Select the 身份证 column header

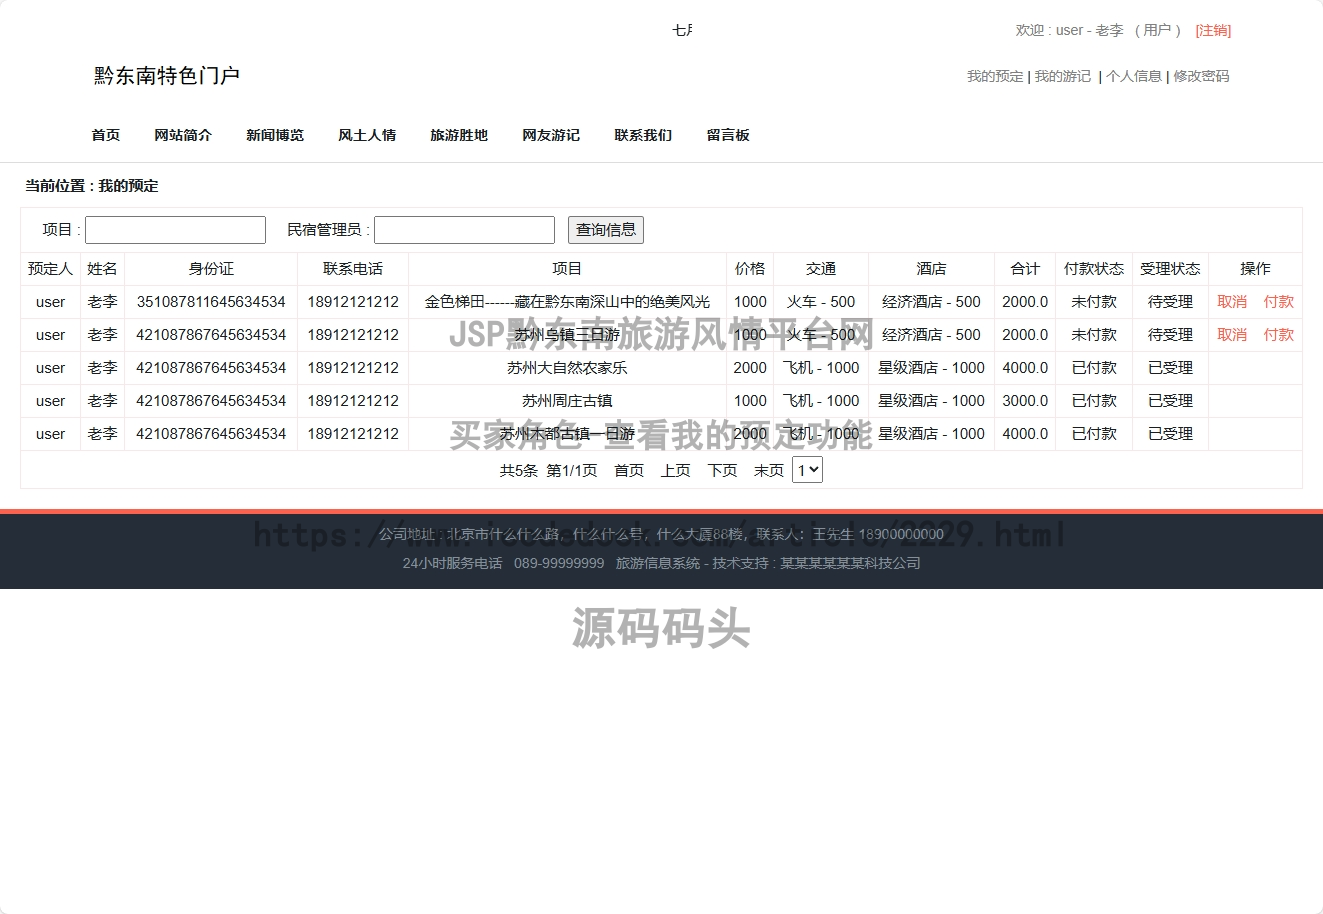coord(211,269)
